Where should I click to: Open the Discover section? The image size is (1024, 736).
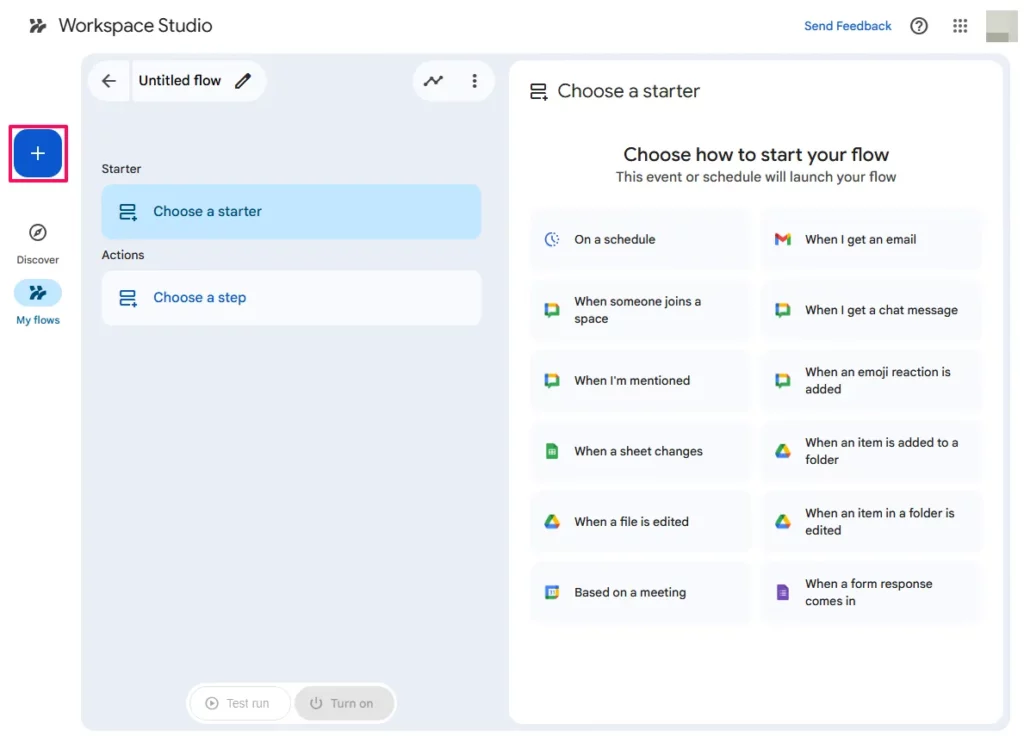pos(37,240)
